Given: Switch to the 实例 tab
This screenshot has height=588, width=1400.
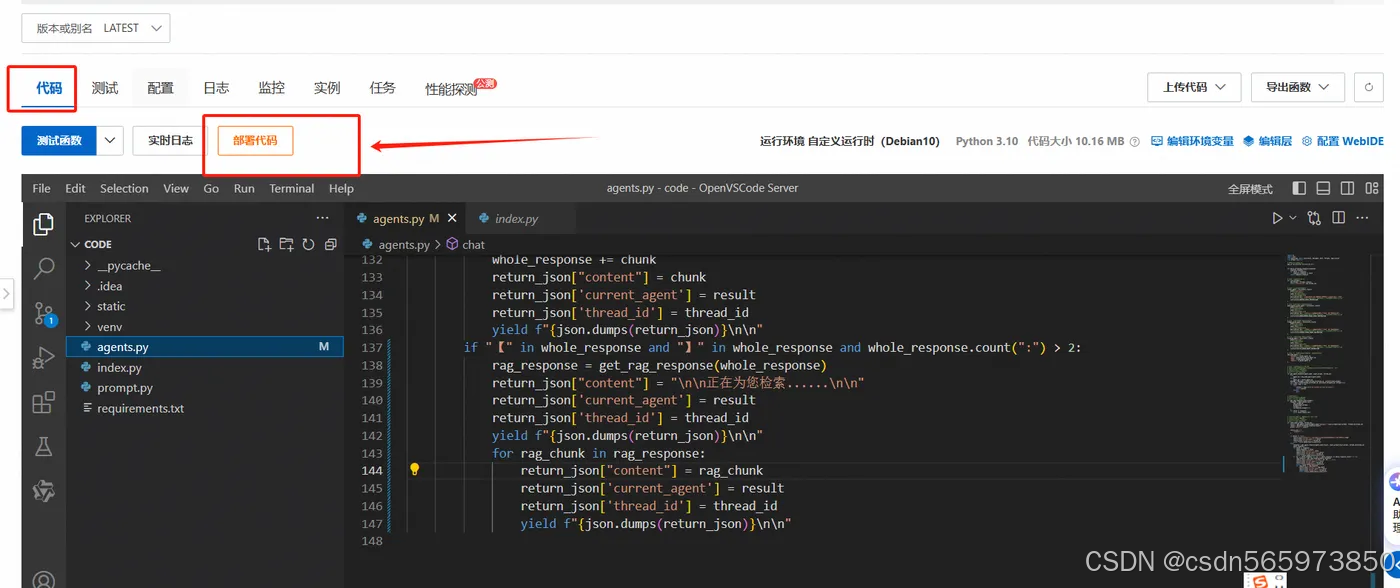Looking at the screenshot, I should (327, 88).
